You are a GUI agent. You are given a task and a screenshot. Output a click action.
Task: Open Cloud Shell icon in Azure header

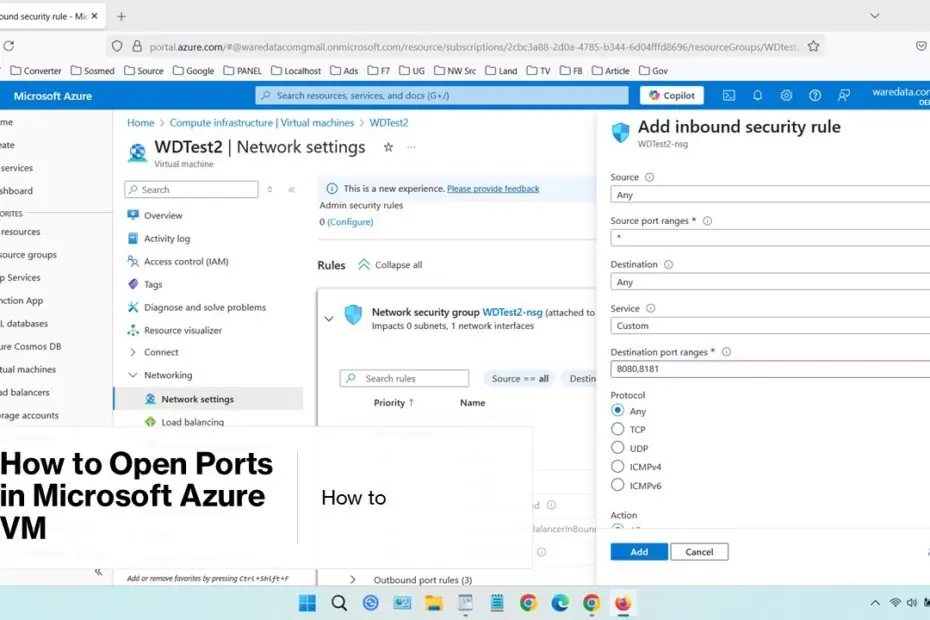728,96
